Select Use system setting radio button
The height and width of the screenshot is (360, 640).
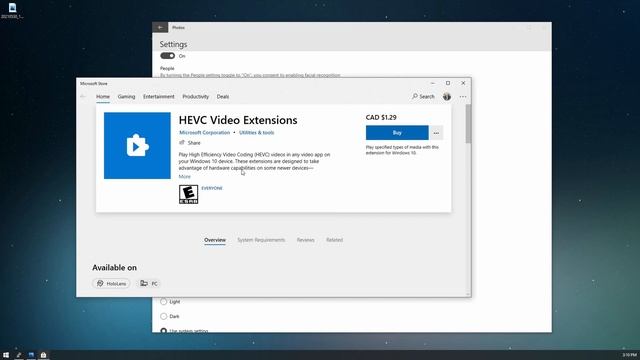[164, 330]
